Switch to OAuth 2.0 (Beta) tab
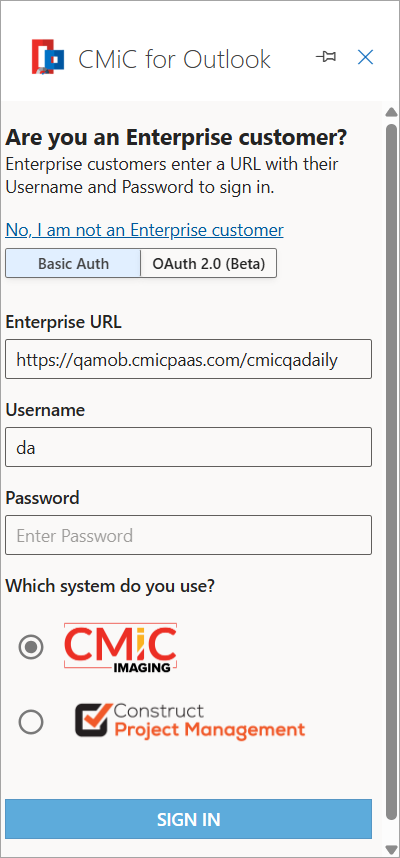Viewport: 400px width, 858px height. point(208,264)
